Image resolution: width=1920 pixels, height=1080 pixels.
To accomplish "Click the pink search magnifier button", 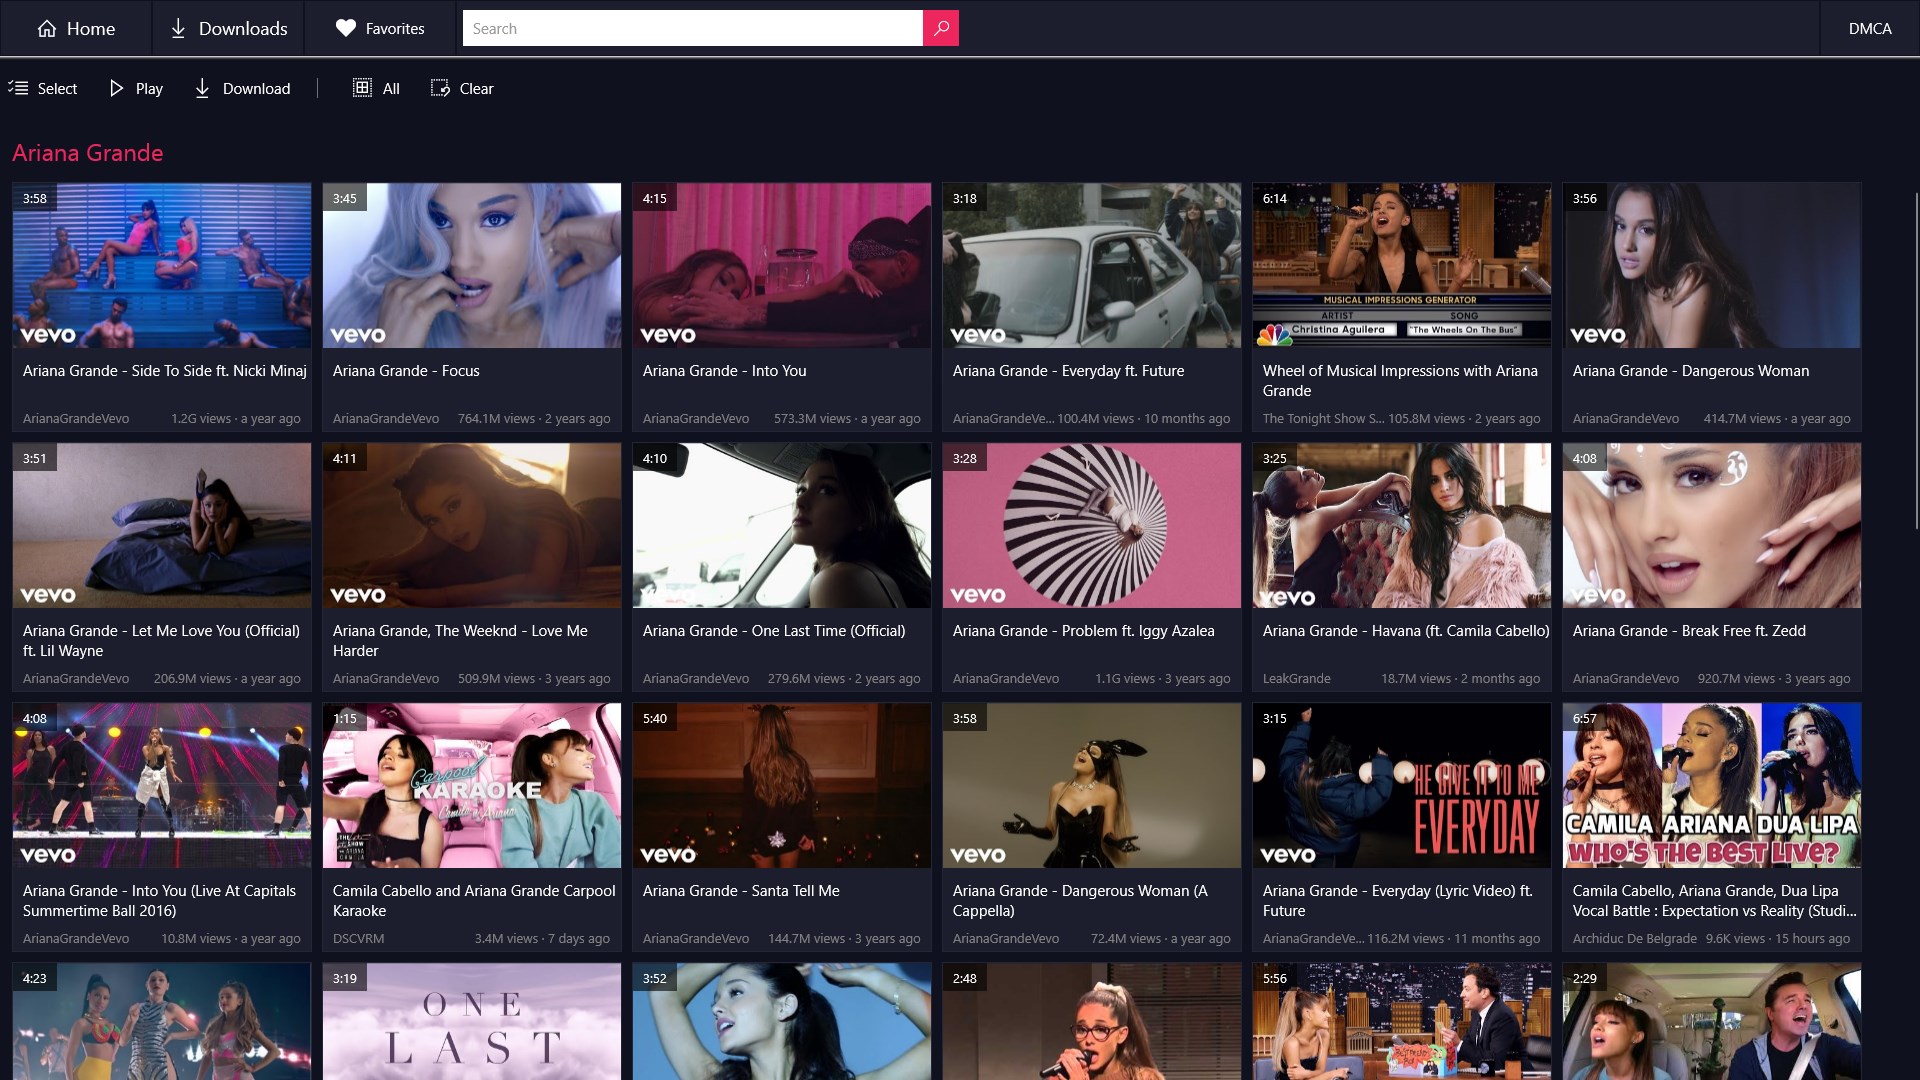I will point(940,28).
